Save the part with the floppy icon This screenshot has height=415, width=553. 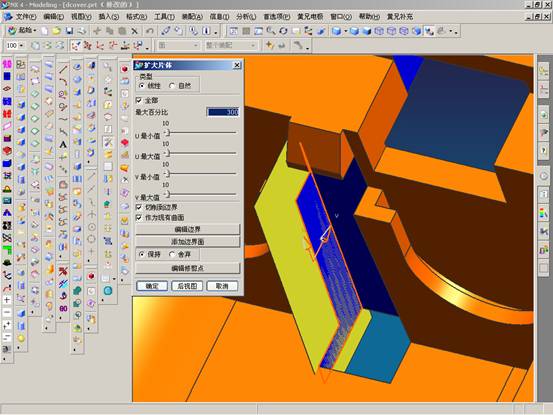coord(69,31)
